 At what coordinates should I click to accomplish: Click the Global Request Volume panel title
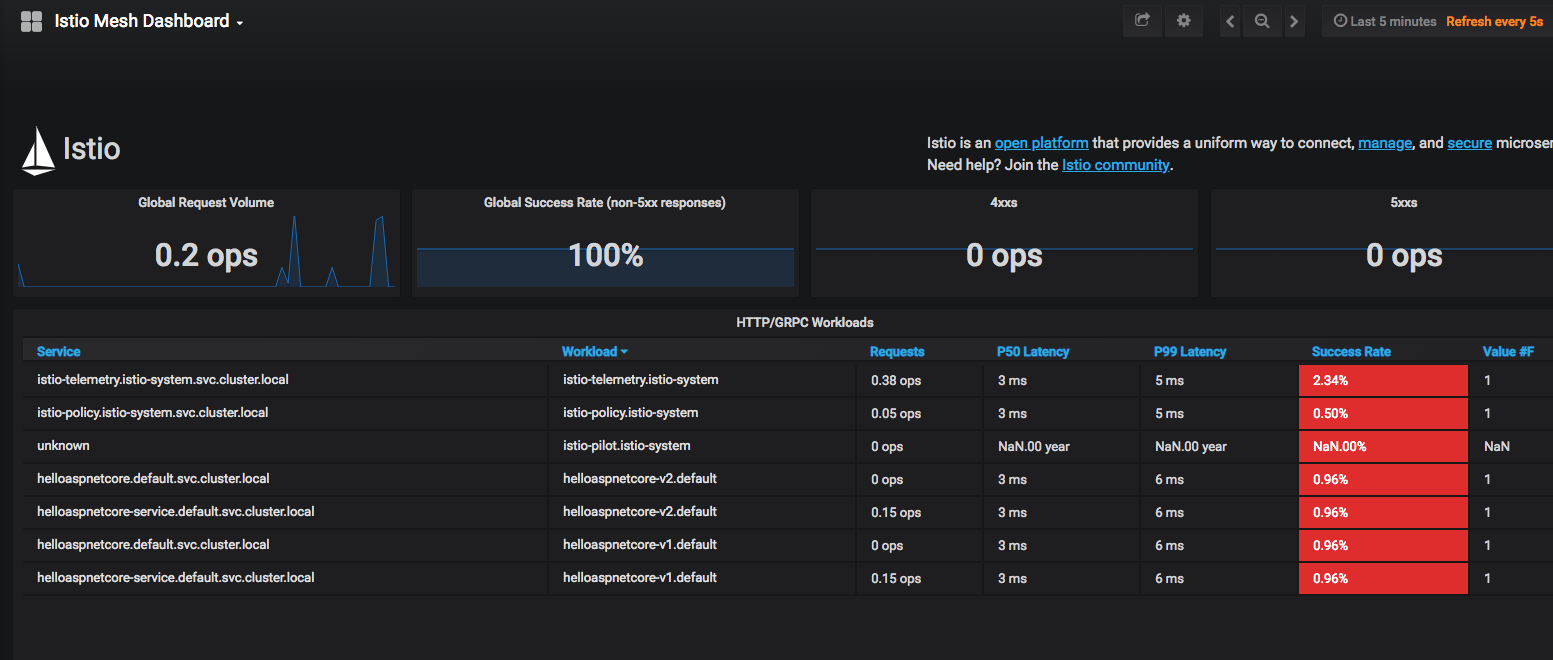[206, 202]
